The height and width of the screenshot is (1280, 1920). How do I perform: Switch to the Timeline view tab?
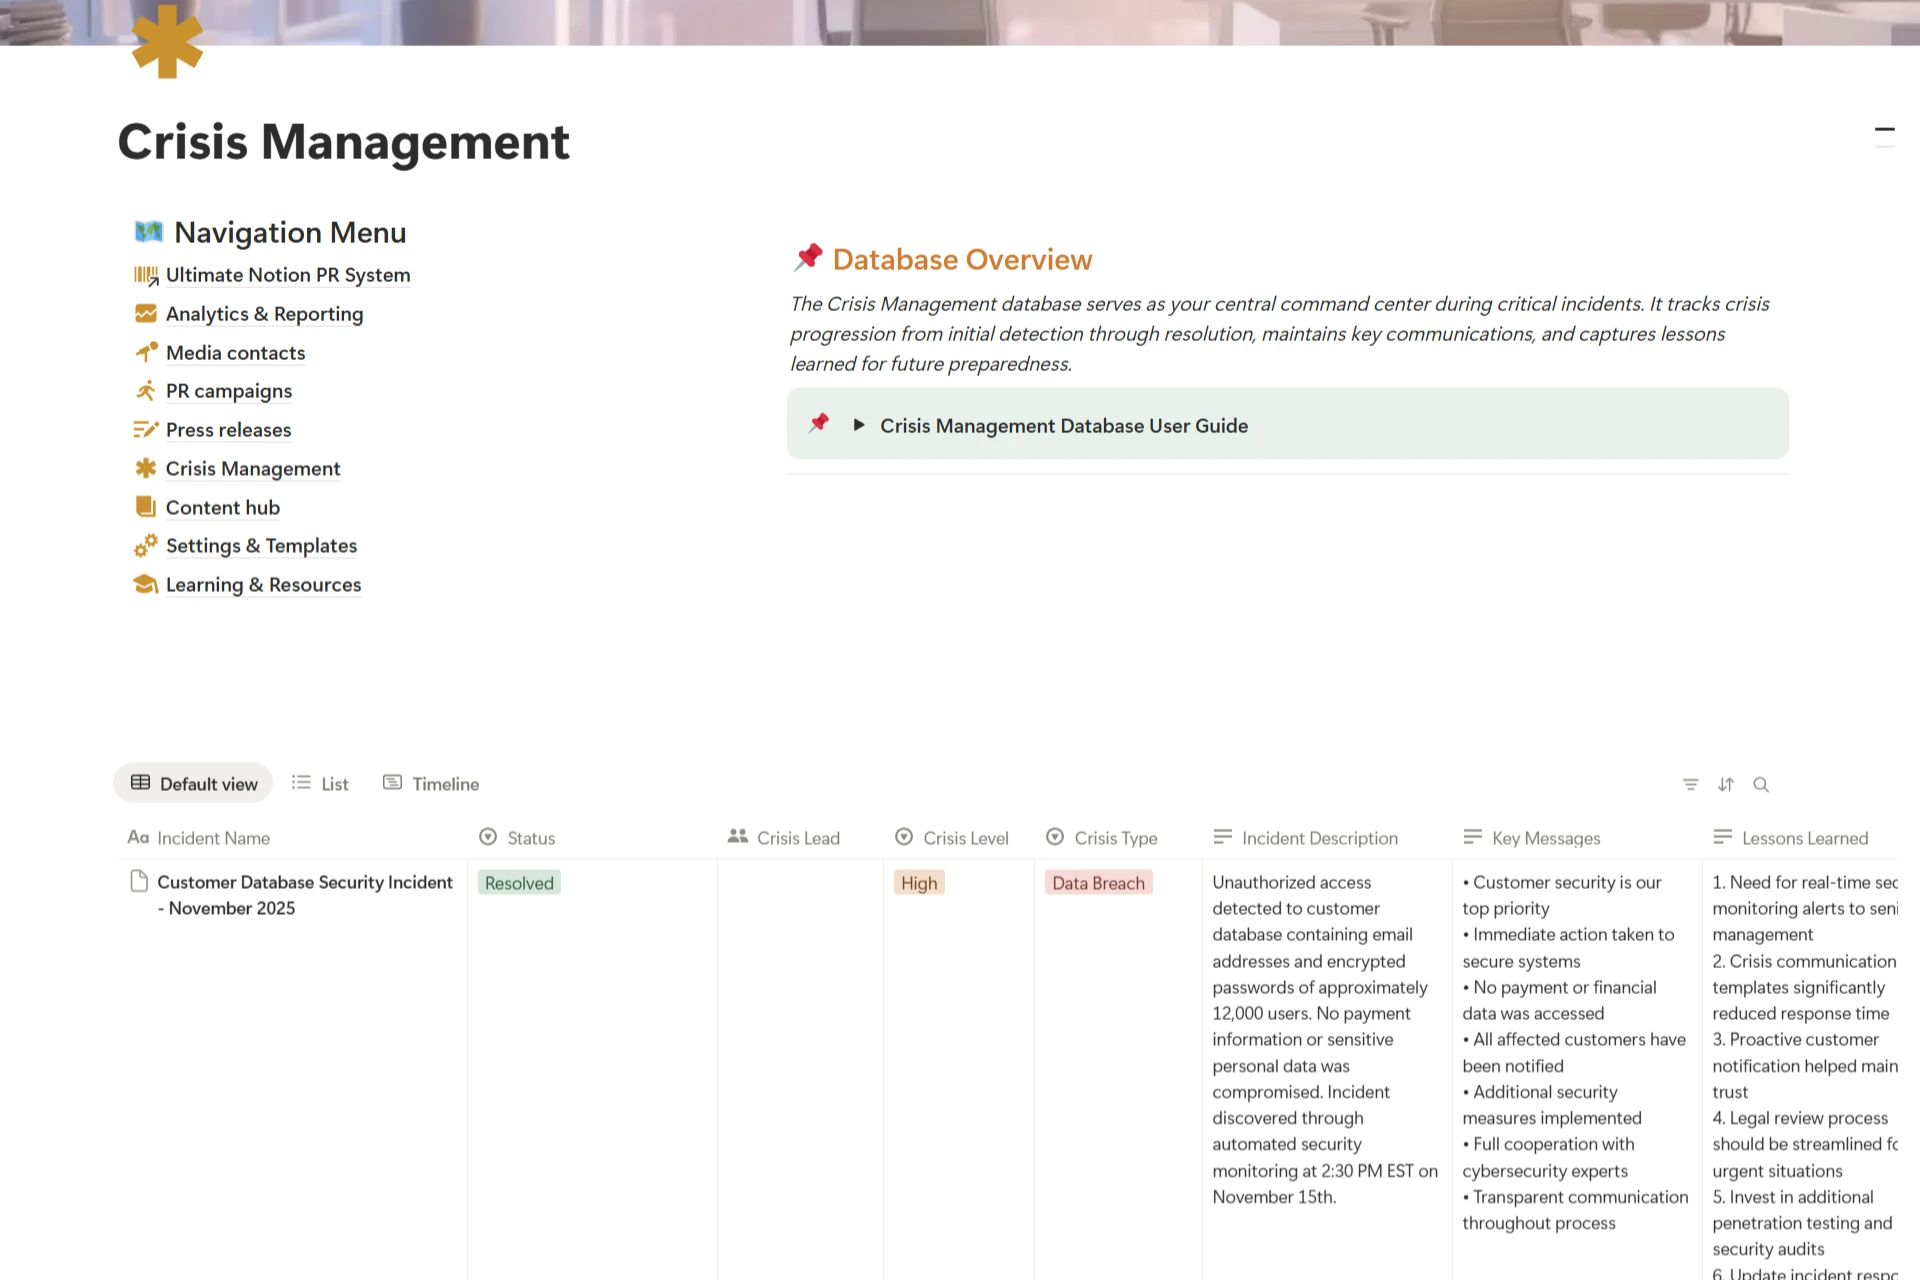[x=431, y=784]
